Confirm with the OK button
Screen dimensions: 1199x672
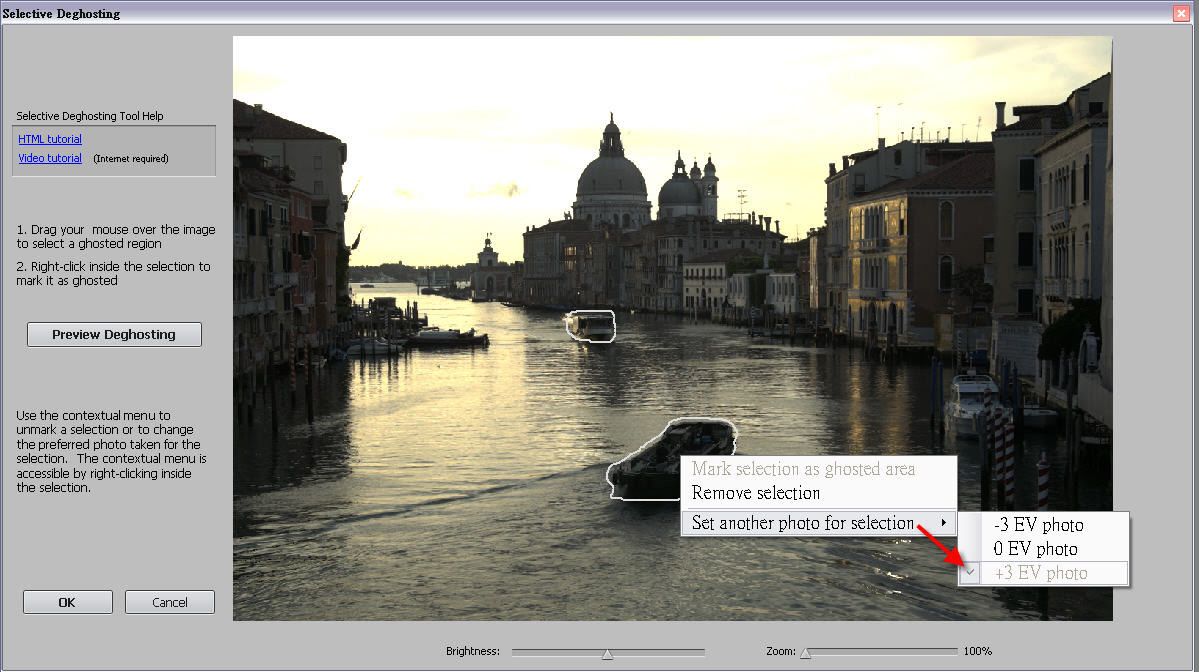(x=67, y=602)
